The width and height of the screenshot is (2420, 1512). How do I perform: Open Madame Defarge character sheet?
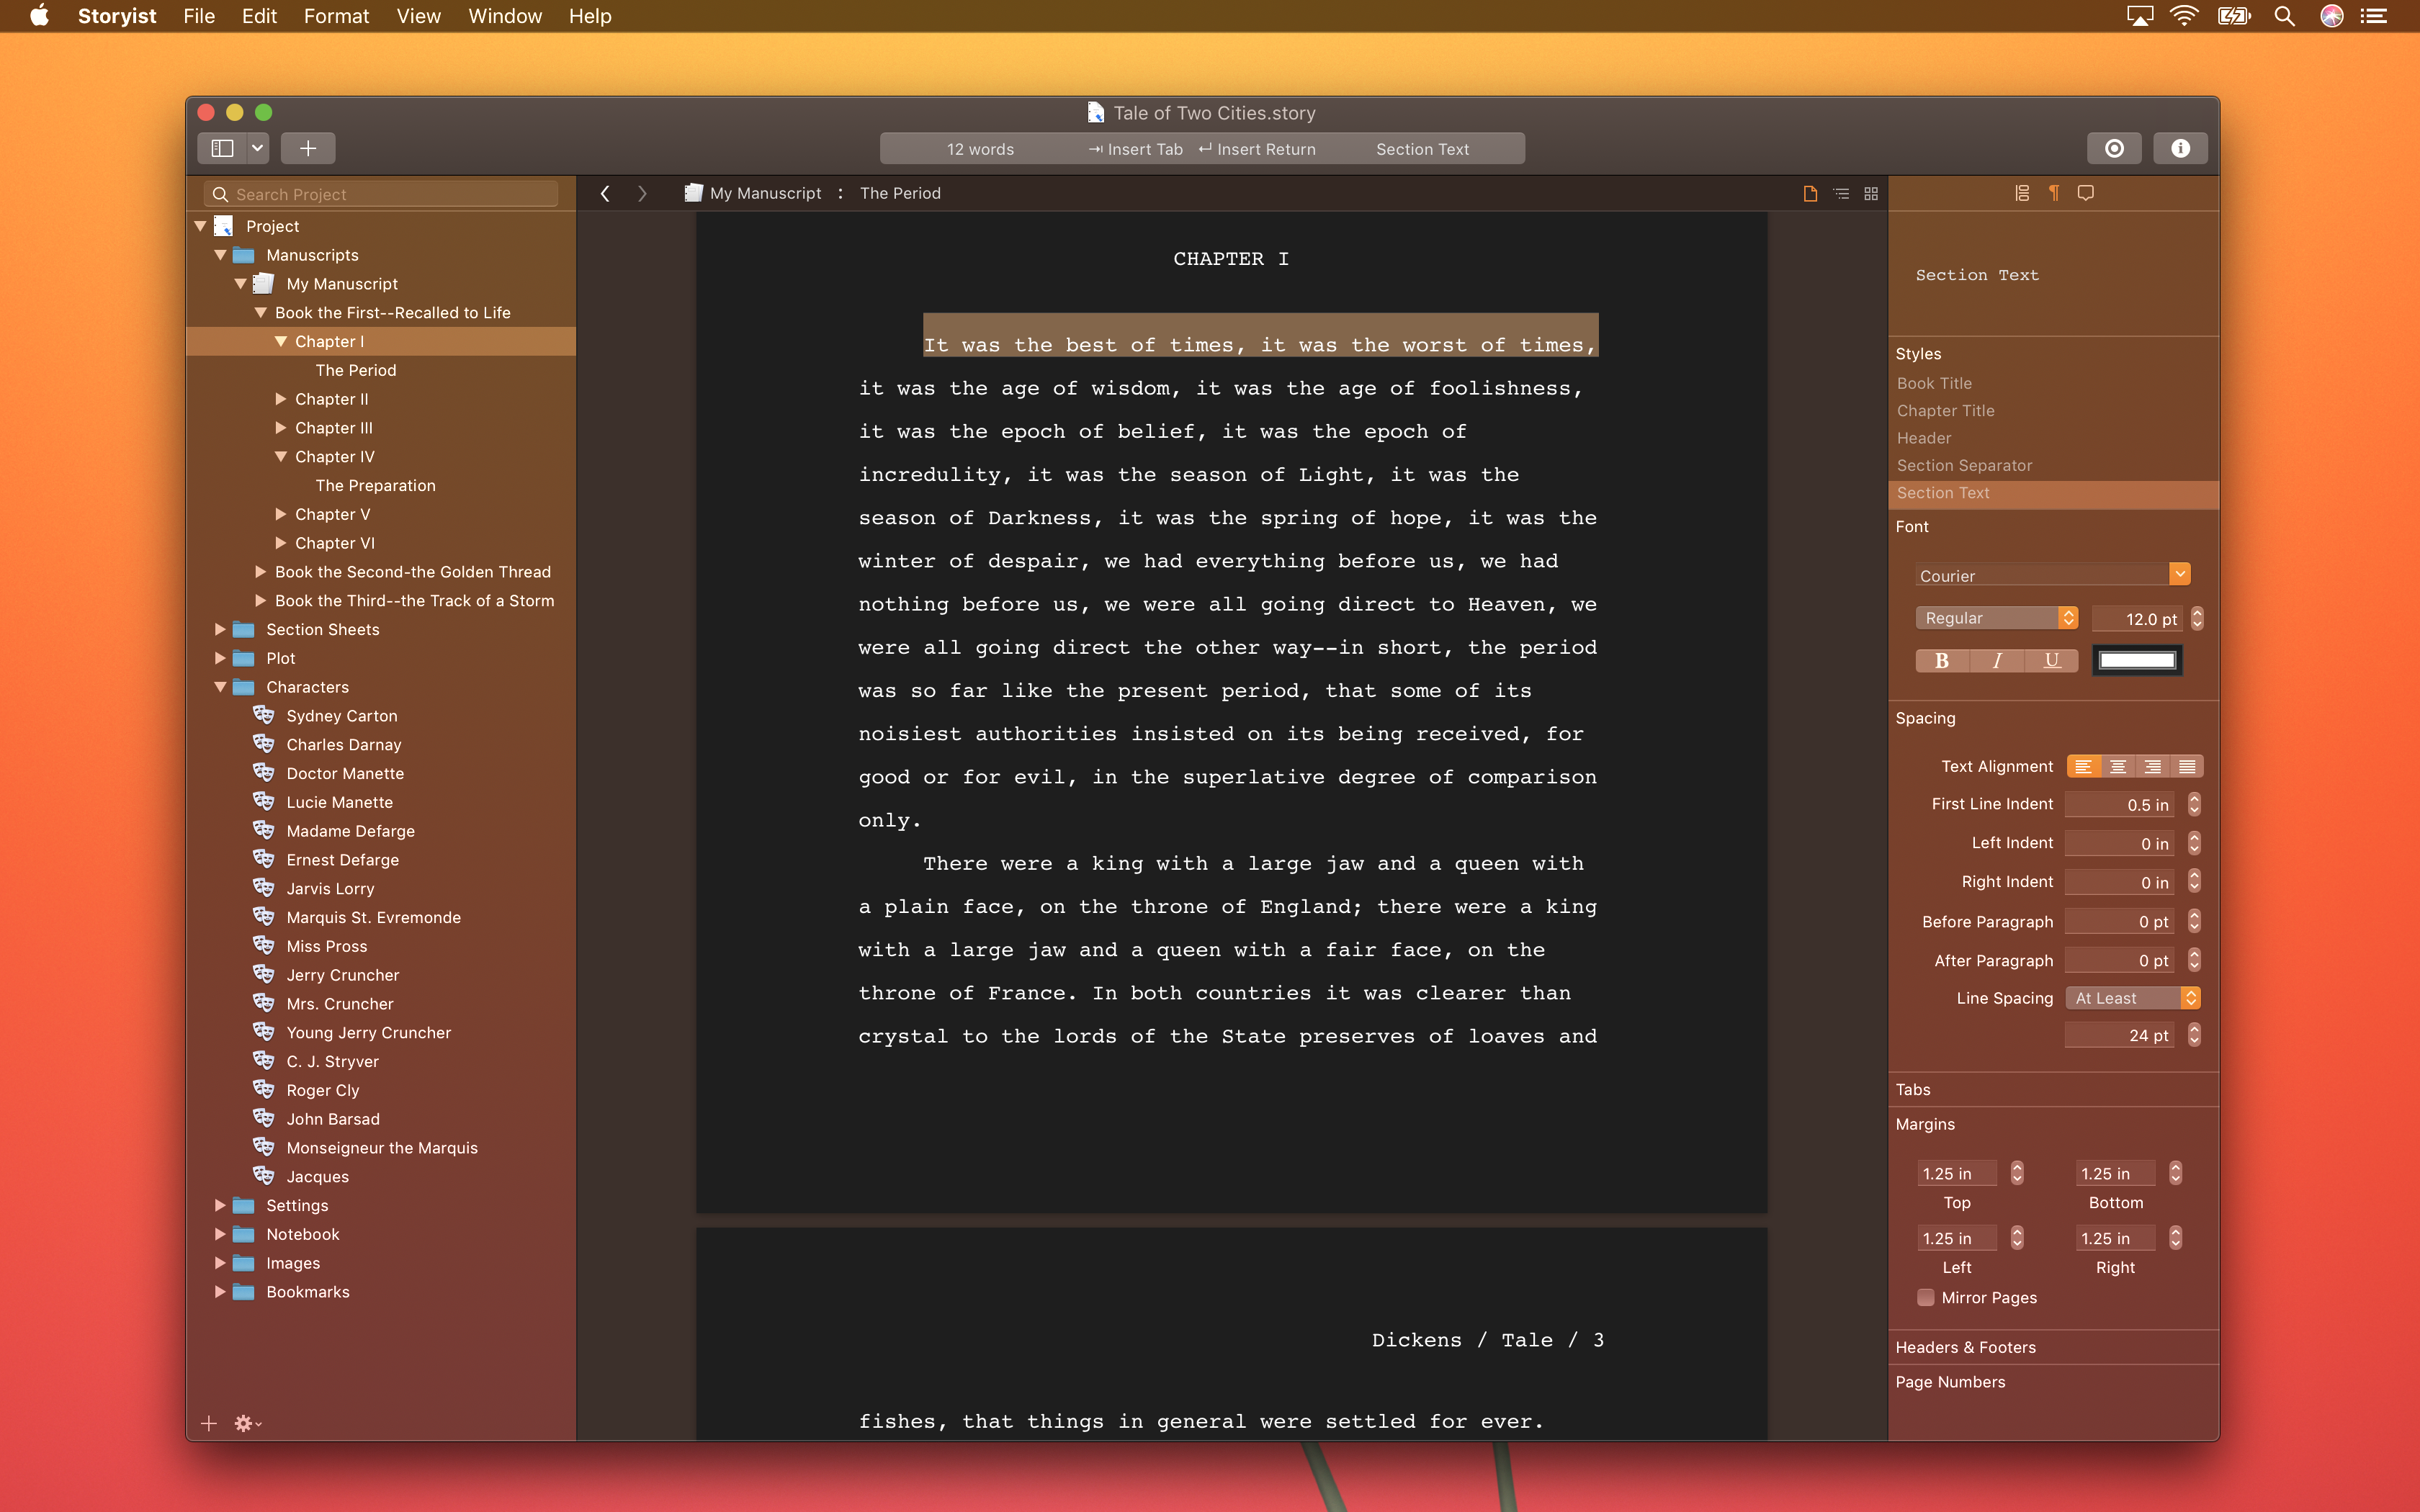coord(350,831)
